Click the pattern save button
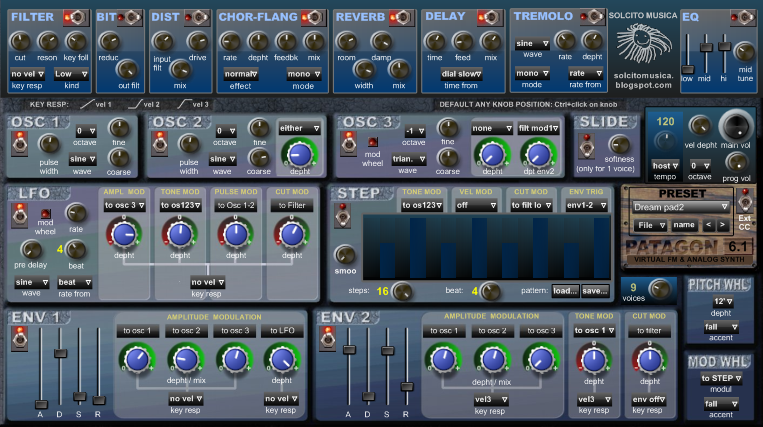 [x=595, y=291]
